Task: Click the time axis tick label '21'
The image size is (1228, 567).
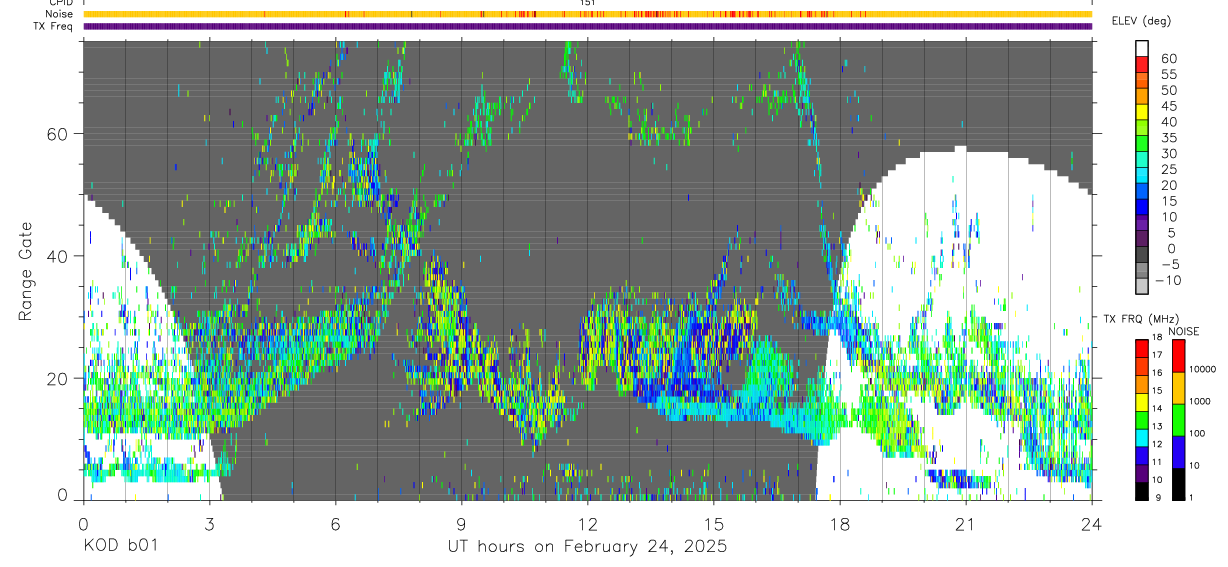Action: pos(965,523)
